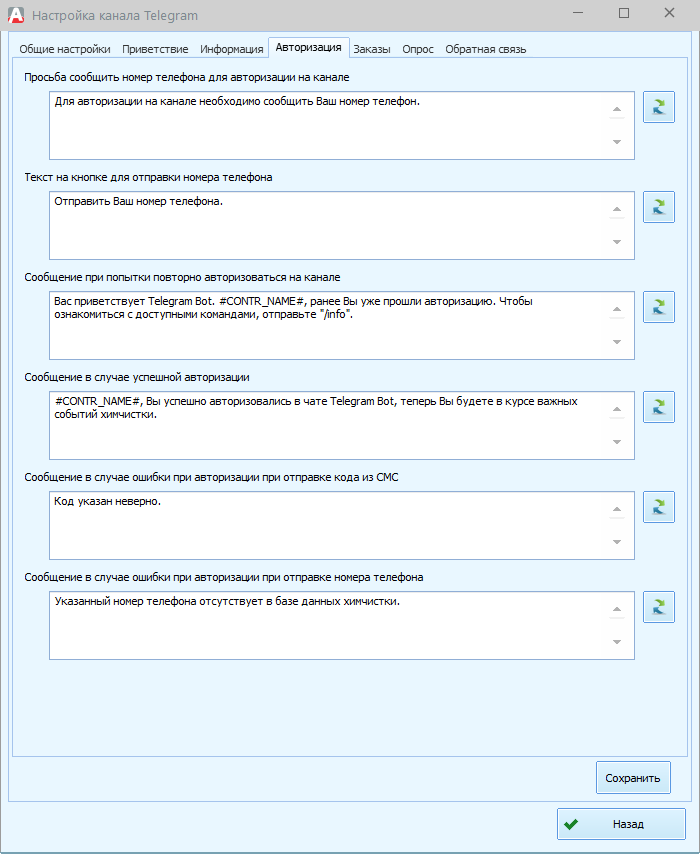Open the Опрос tab
This screenshot has width=700, height=854.
[418, 49]
